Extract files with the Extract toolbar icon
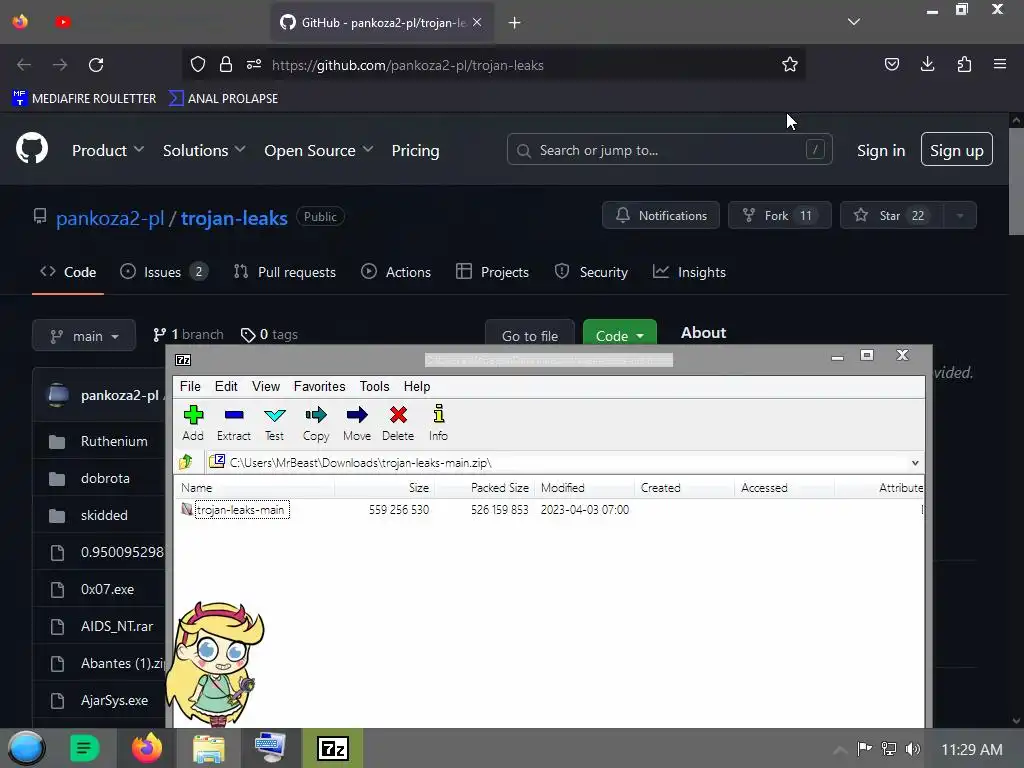1024x768 pixels. click(x=234, y=423)
